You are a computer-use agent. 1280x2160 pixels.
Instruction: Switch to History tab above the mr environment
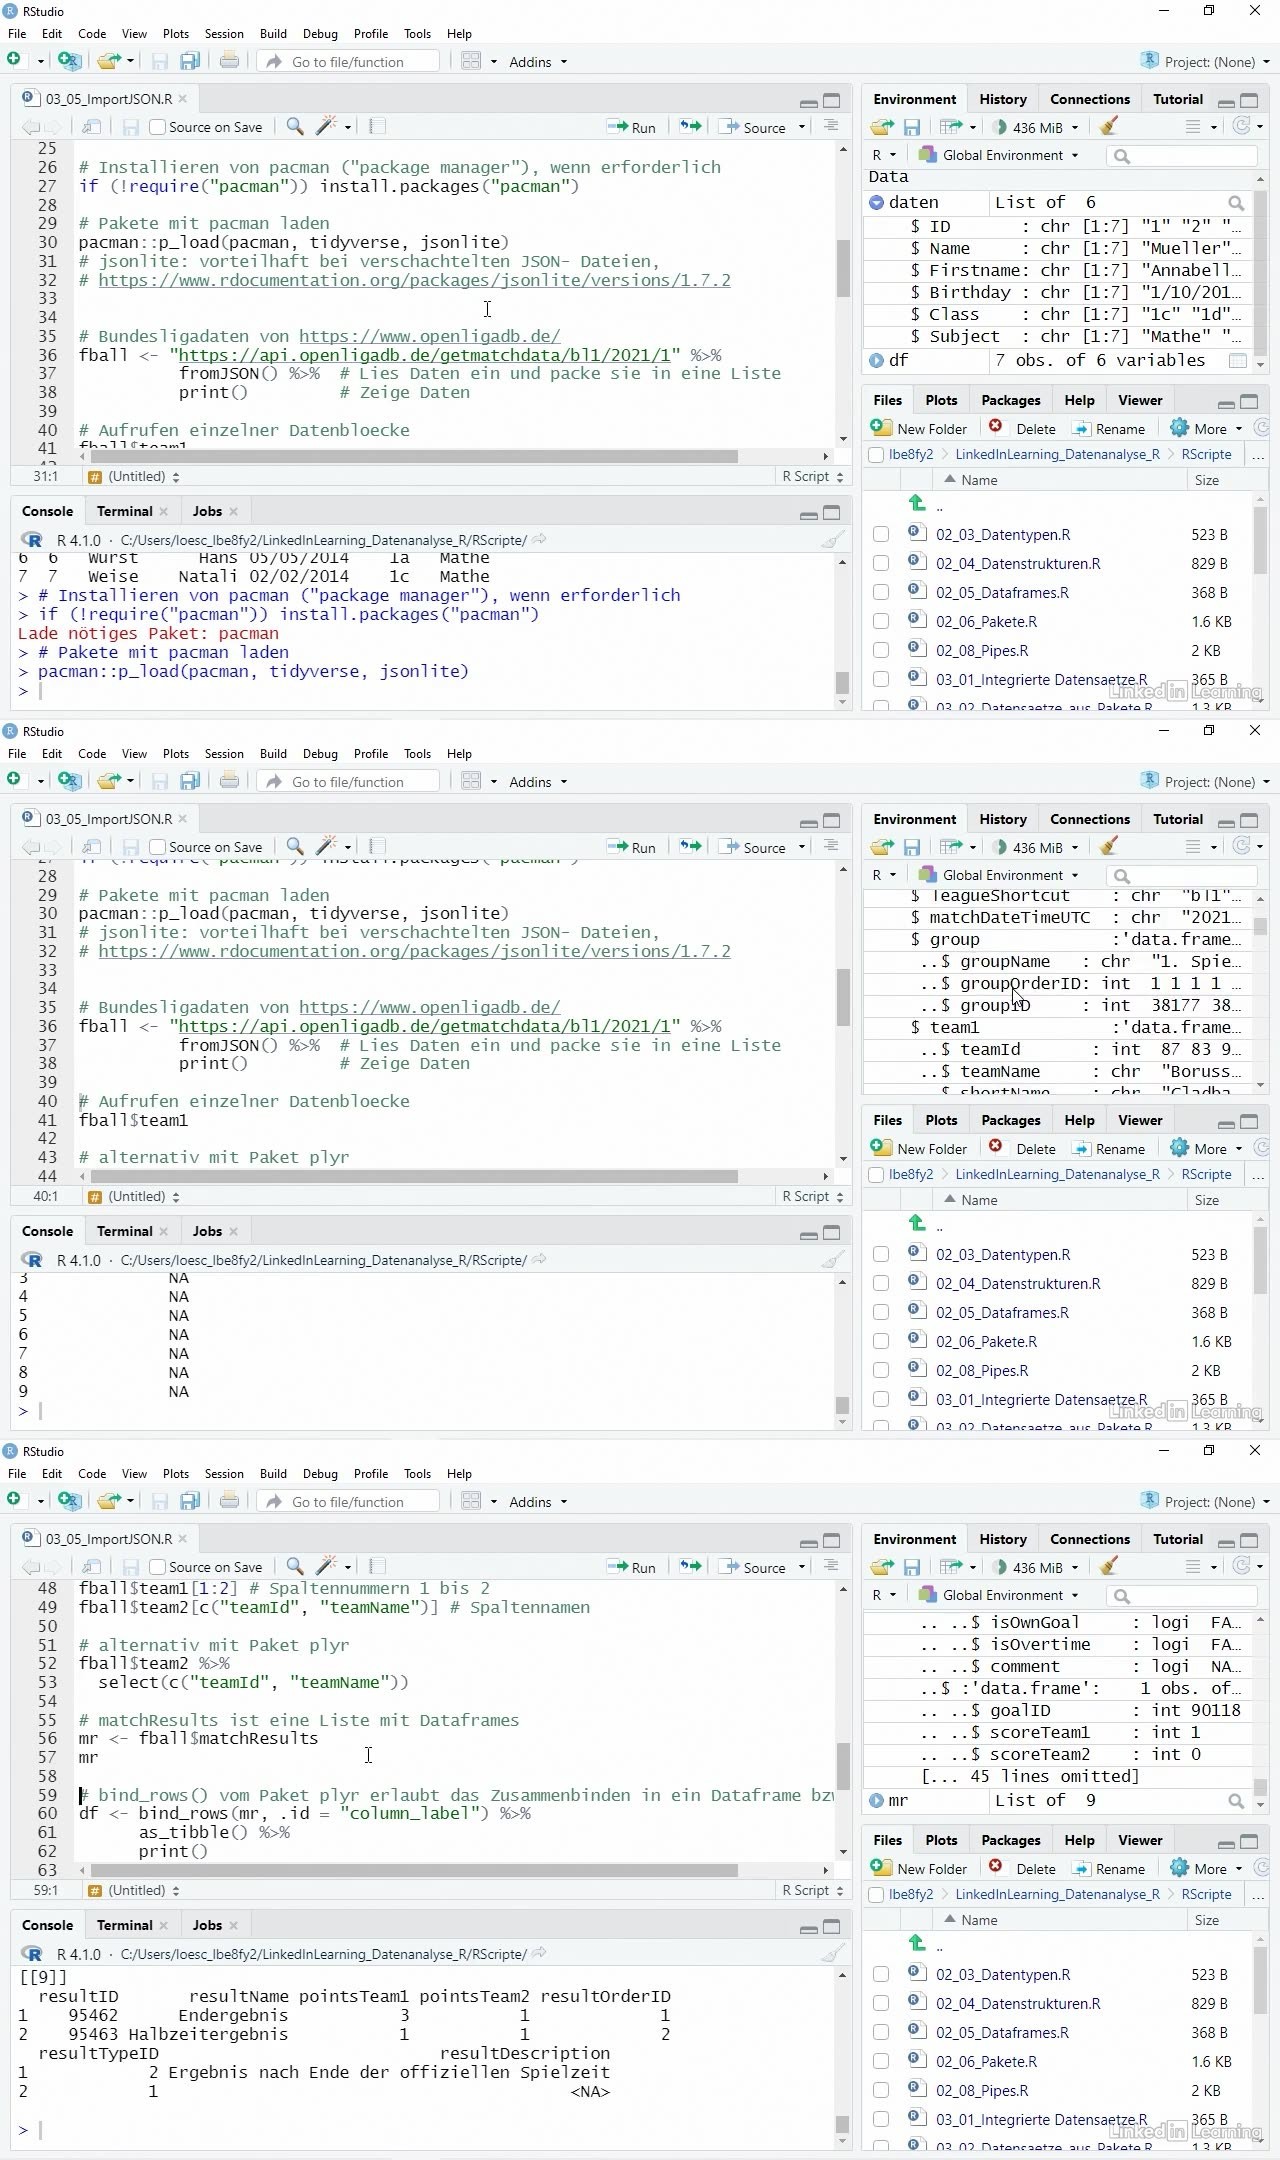tap(1002, 1539)
